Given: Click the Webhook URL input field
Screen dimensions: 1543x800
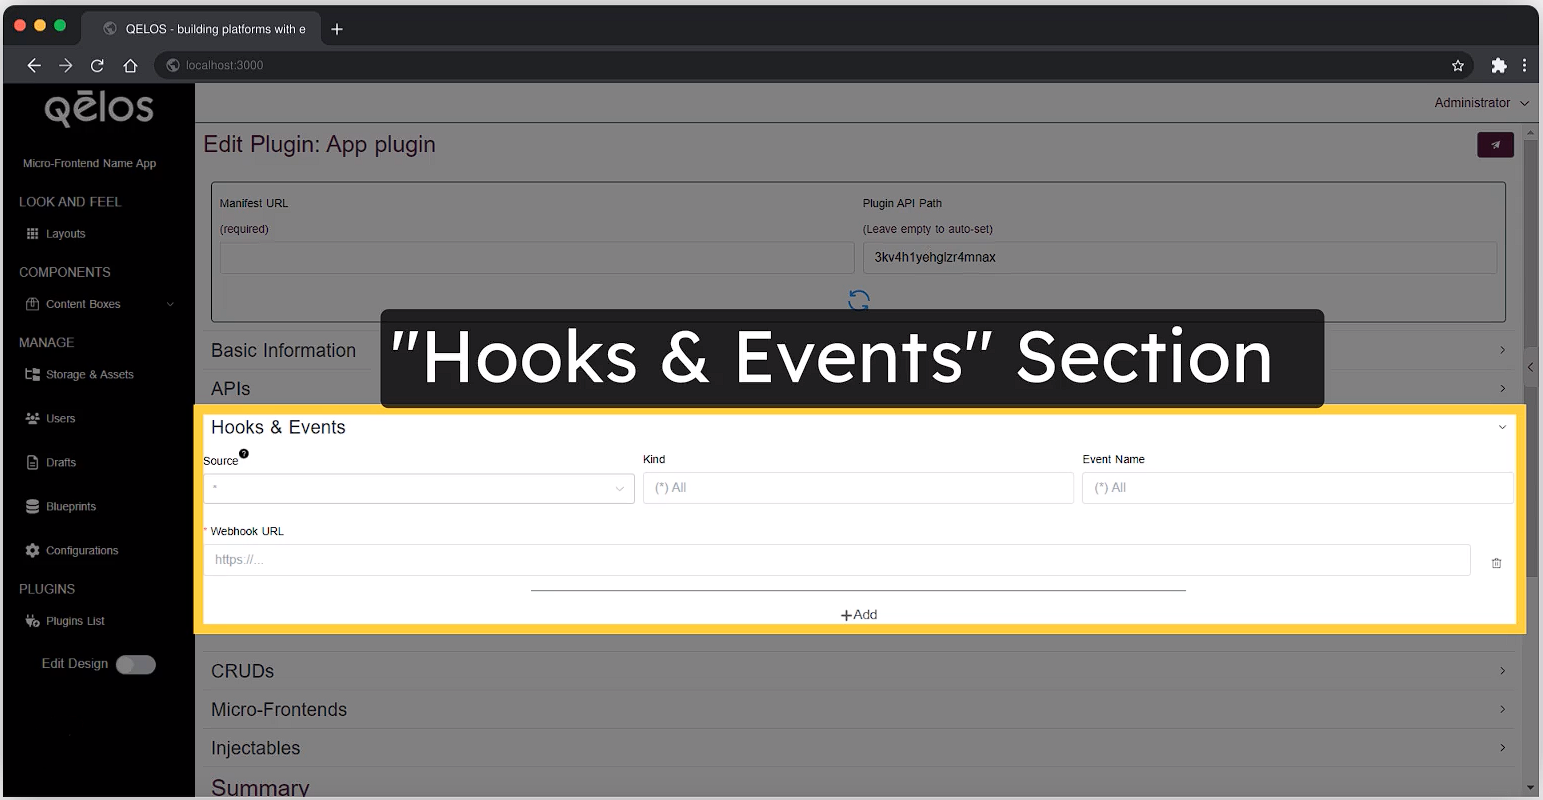Looking at the screenshot, I should click(836, 560).
